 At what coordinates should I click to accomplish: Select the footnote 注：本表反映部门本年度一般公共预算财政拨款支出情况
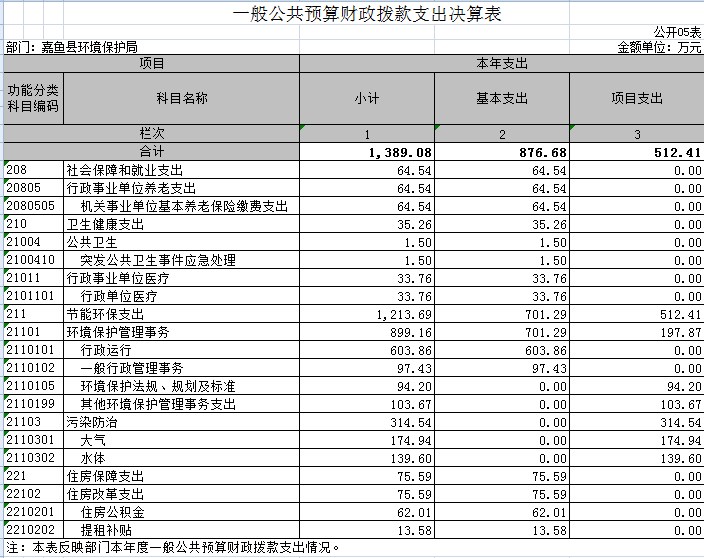pyautogui.click(x=173, y=547)
